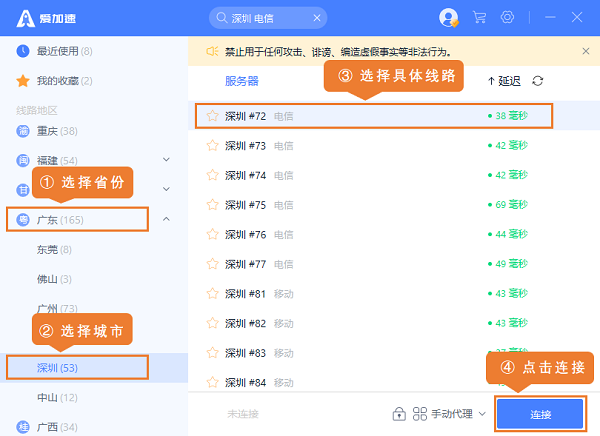
Task: Favorite 深圳 #82 with its star
Action: click(212, 323)
